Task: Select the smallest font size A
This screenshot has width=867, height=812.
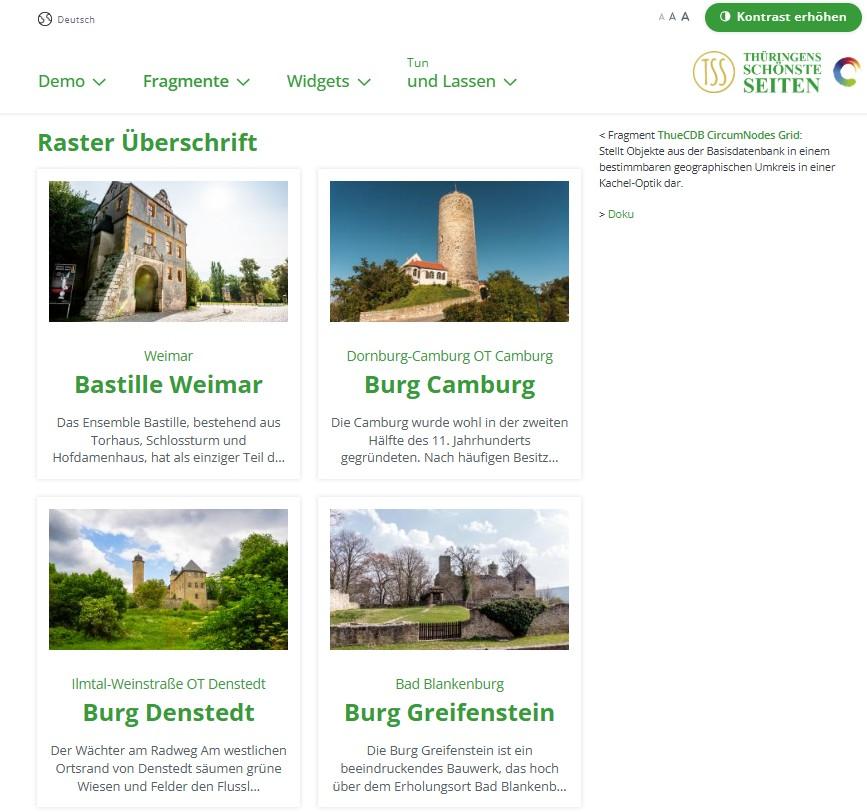Action: [x=661, y=18]
